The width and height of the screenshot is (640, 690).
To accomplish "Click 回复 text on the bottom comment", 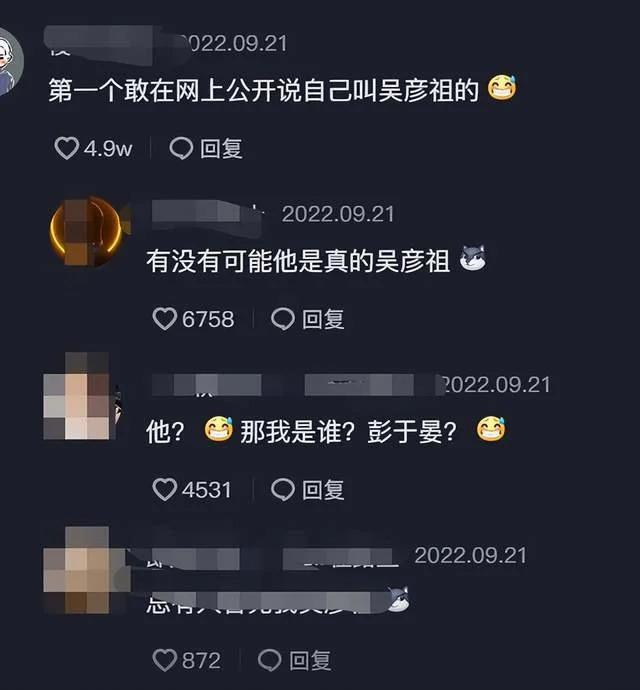I will click(310, 661).
